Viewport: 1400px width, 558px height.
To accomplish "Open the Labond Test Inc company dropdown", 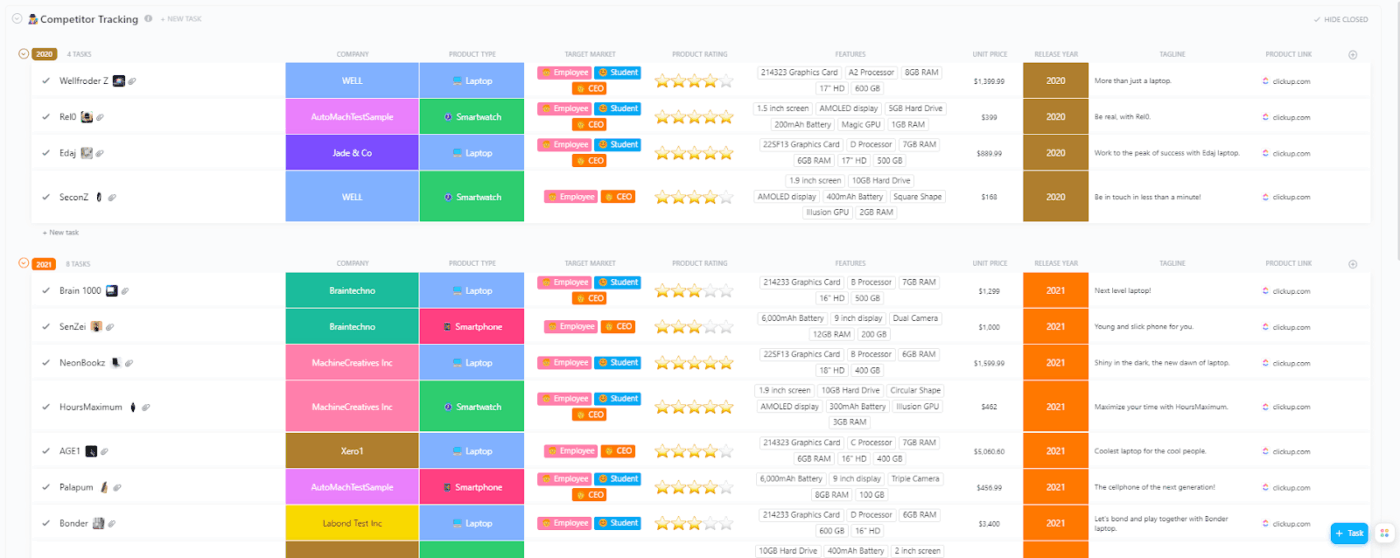I will coord(352,523).
